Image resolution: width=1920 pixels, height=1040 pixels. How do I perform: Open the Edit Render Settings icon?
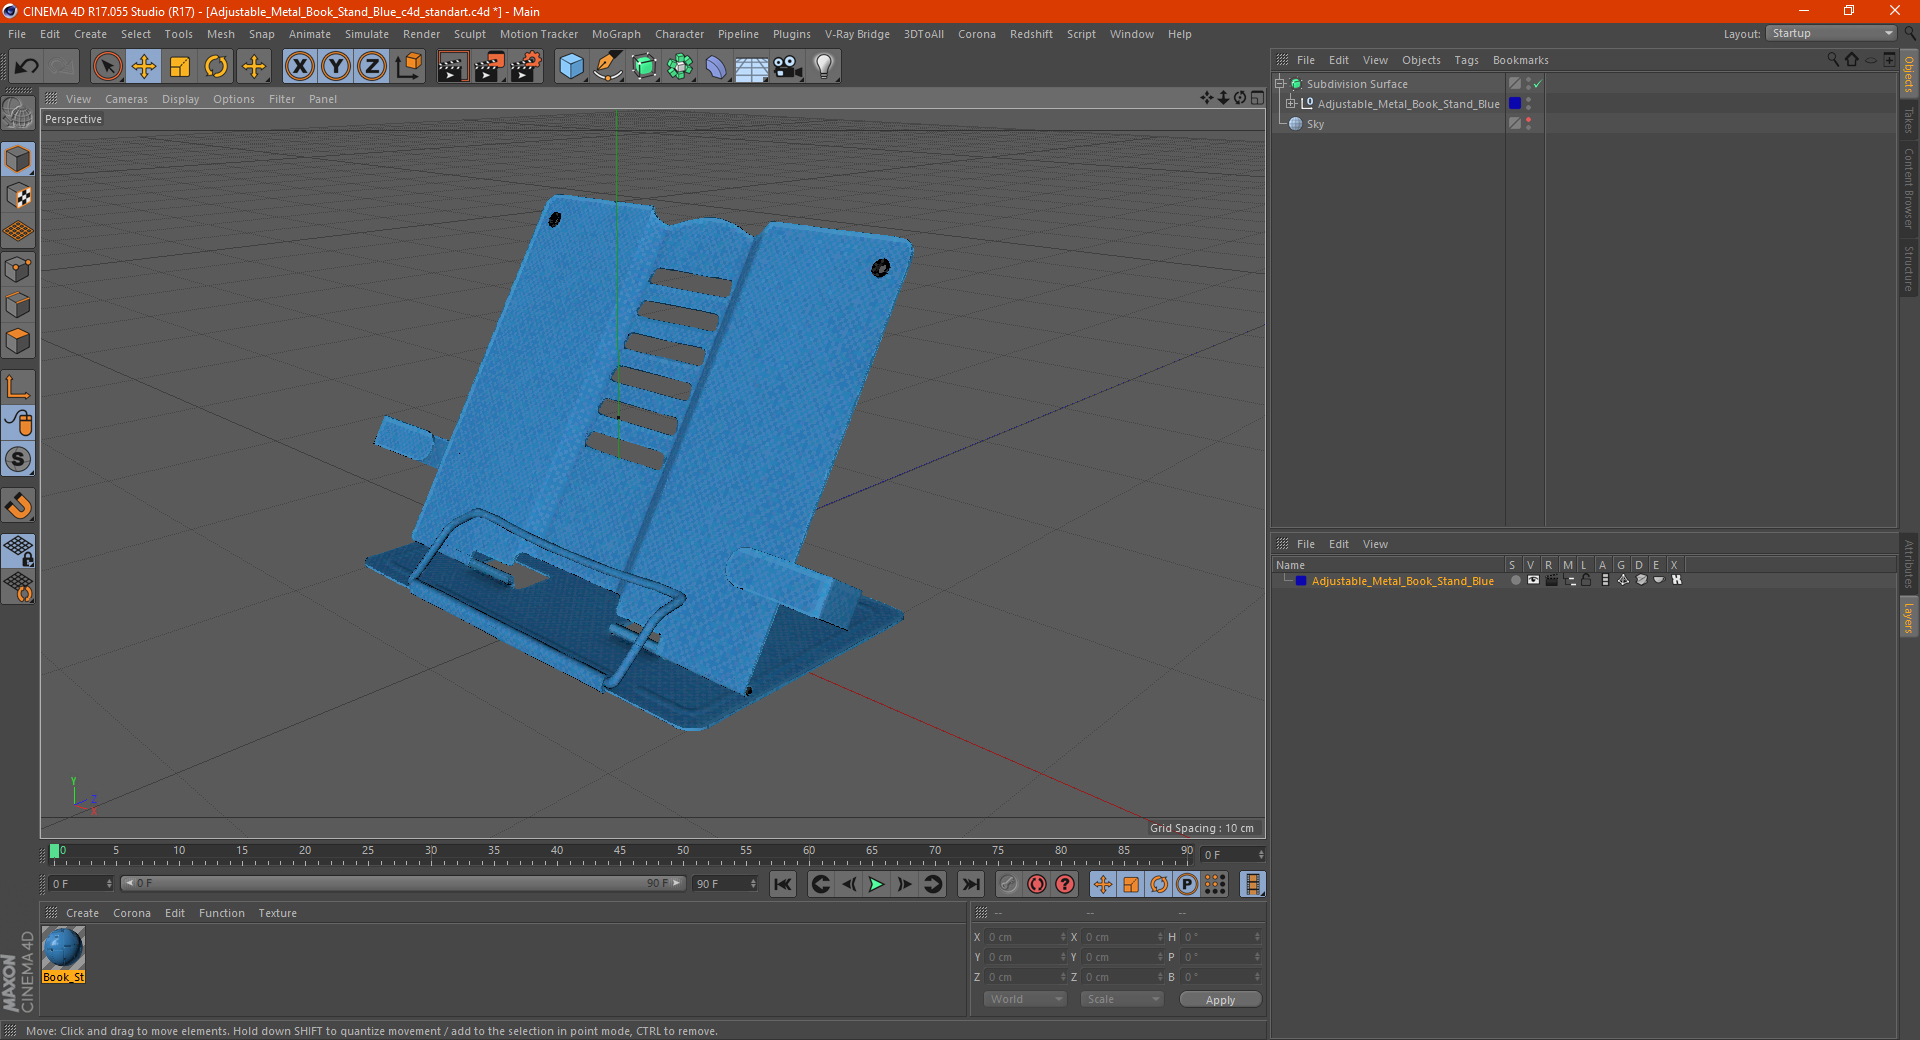point(526,67)
